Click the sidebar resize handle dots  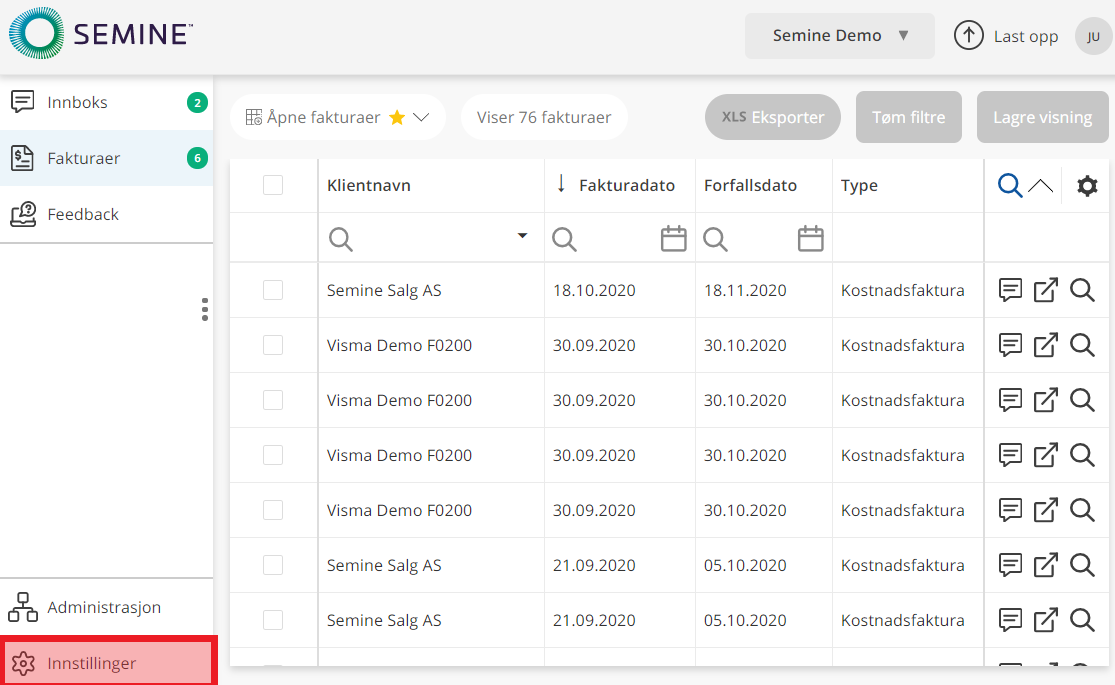(205, 309)
